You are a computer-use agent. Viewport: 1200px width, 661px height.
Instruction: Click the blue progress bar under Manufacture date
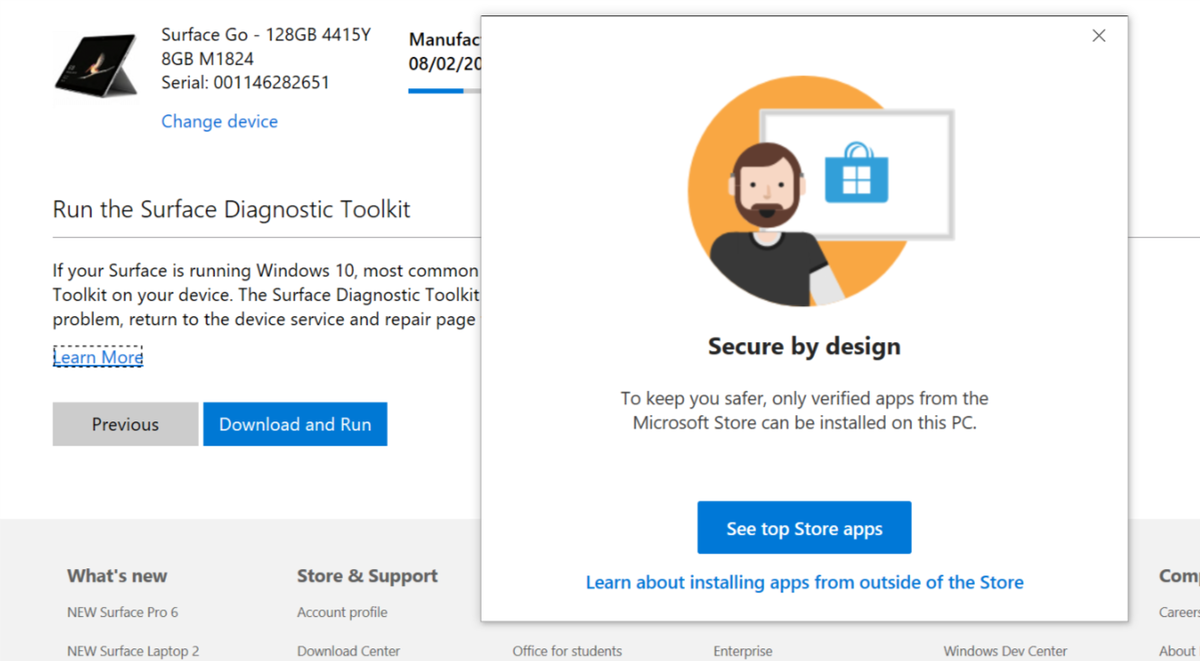coord(436,91)
